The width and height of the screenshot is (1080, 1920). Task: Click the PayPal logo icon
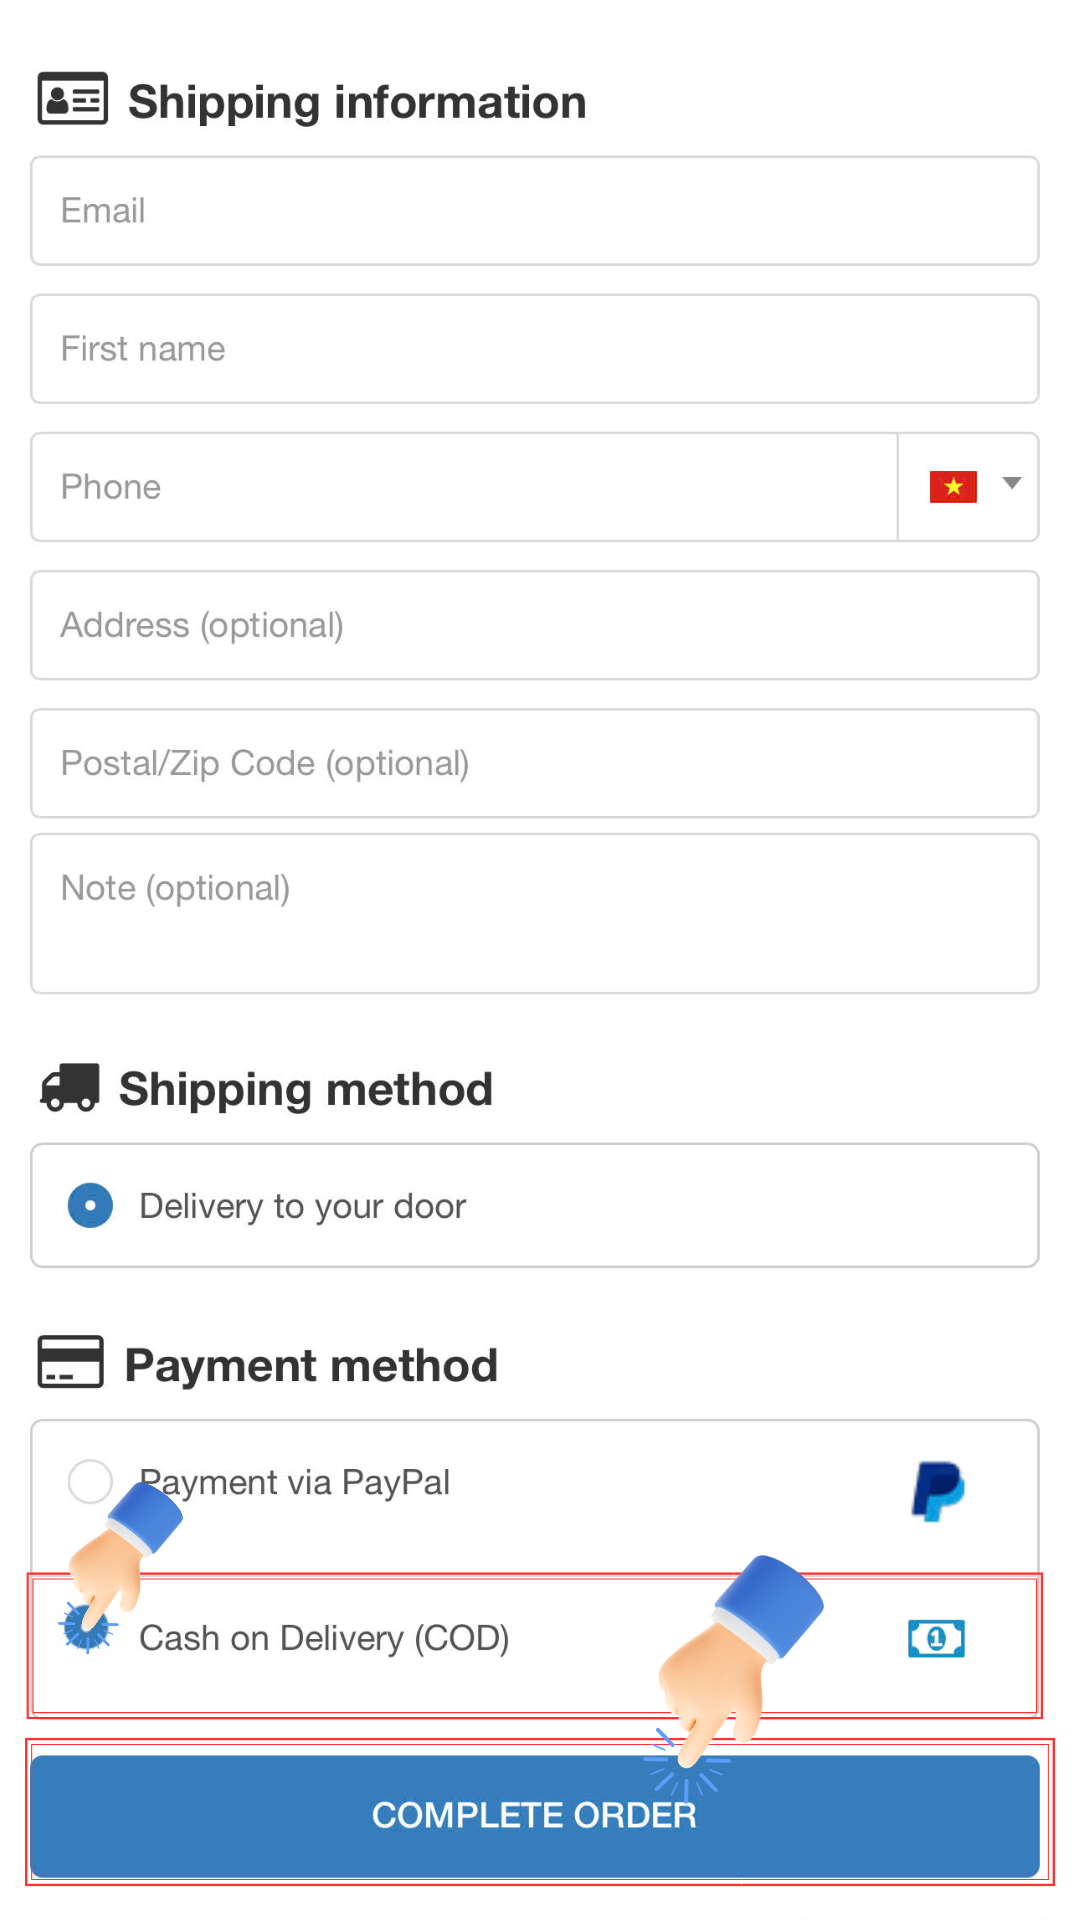tap(938, 1490)
